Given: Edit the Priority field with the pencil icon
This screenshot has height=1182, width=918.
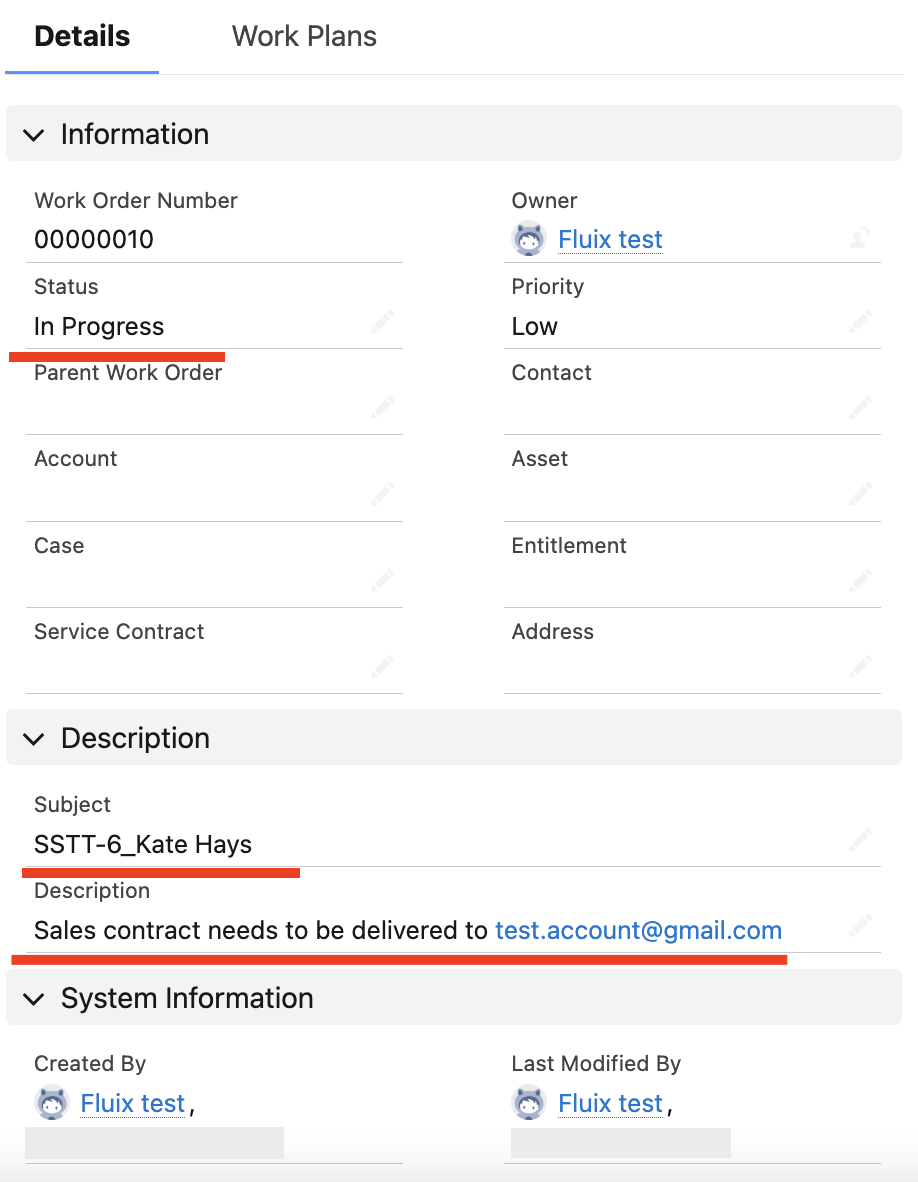Looking at the screenshot, I should [x=862, y=323].
